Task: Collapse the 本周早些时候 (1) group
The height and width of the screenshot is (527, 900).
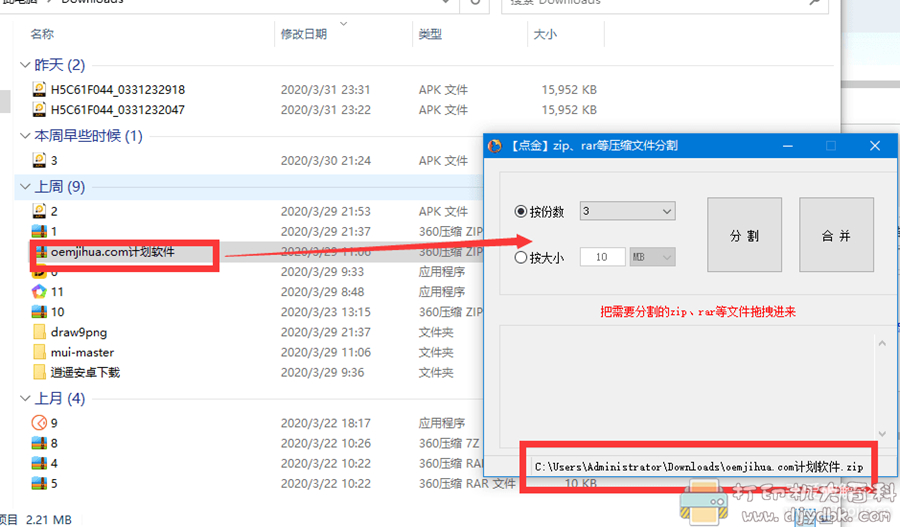Action: (x=25, y=136)
